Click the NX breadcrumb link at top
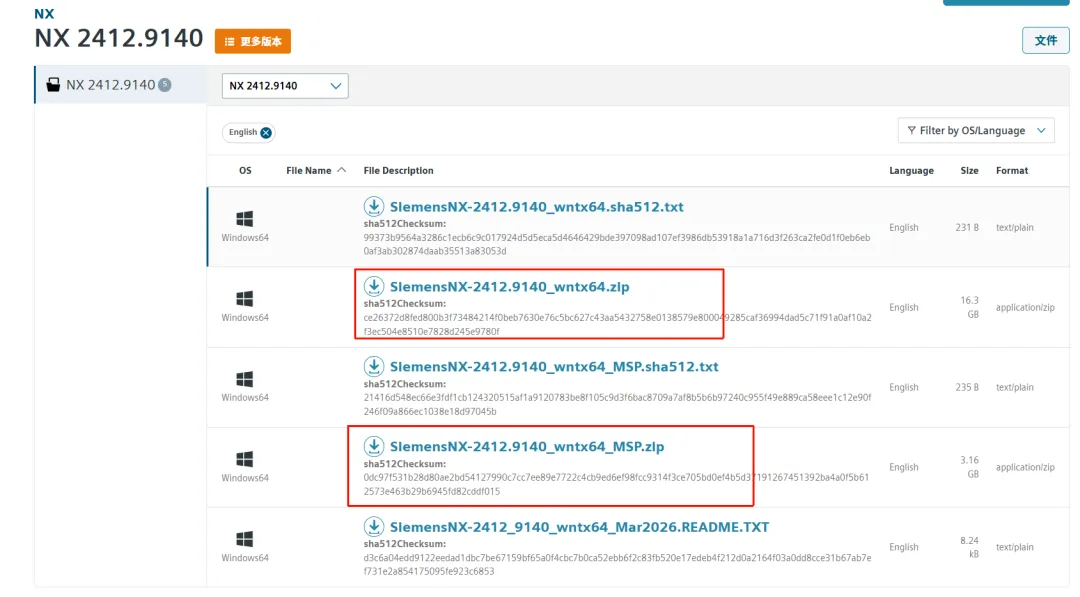Viewport: 1080px width, 597px height. 44,13
